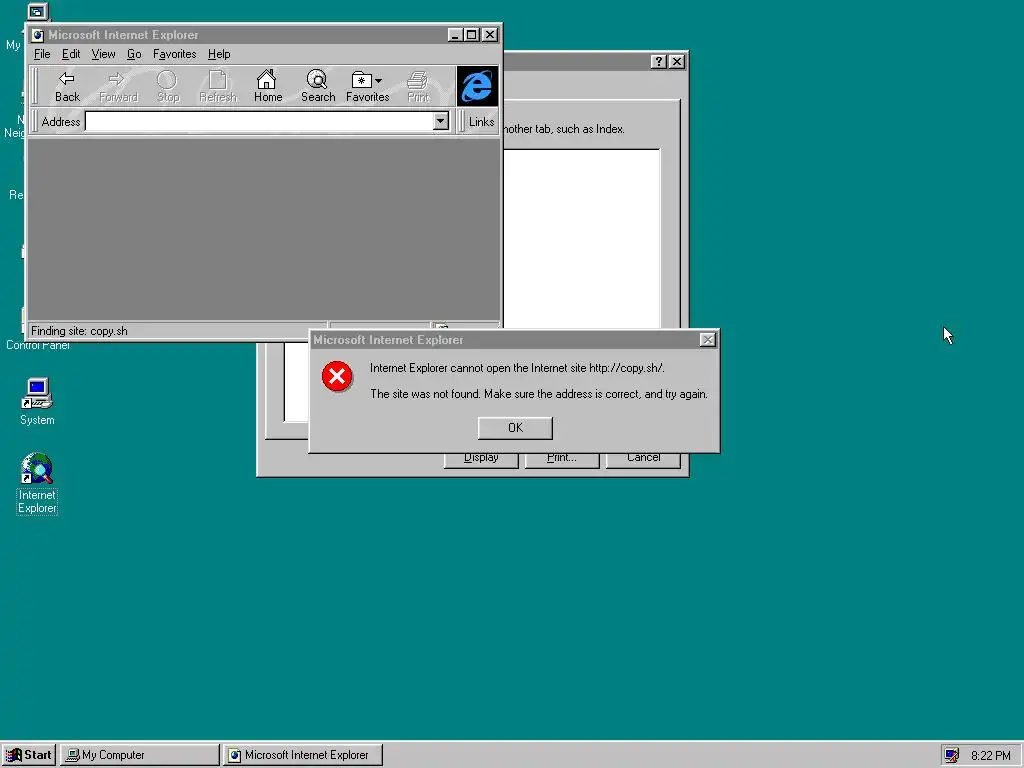Viewport: 1024px width, 768px height.
Task: Click the Print toolbar button
Action: click(418, 86)
